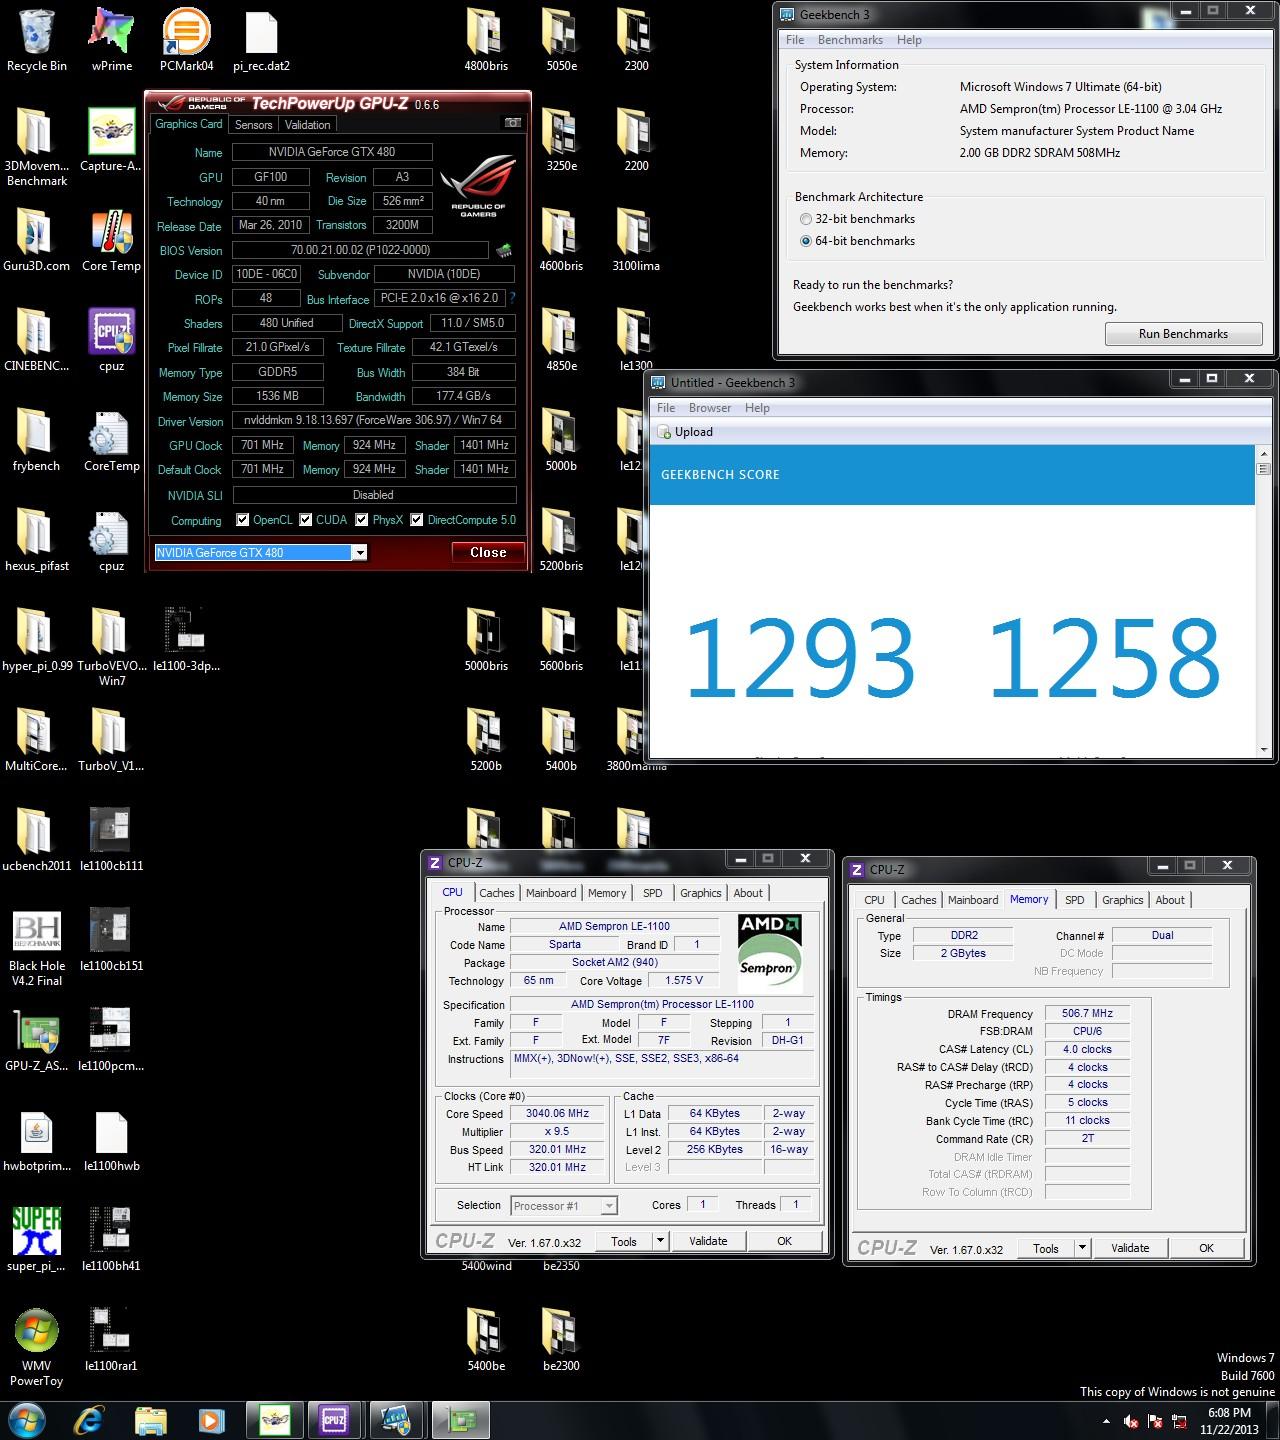Open the le1100hwb file icon

click(111, 1132)
